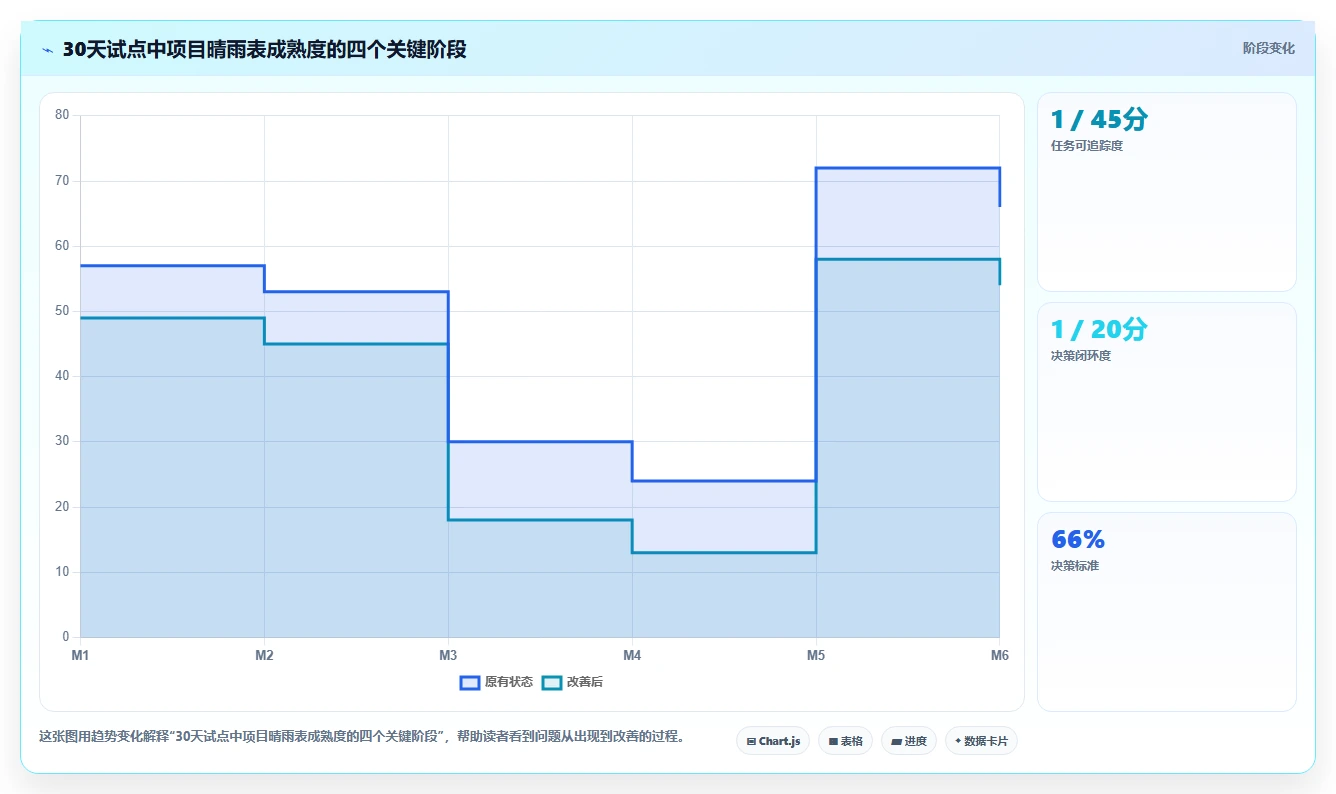
Task: Open the 66% 决策标准 card
Action: pyautogui.click(x=1167, y=612)
